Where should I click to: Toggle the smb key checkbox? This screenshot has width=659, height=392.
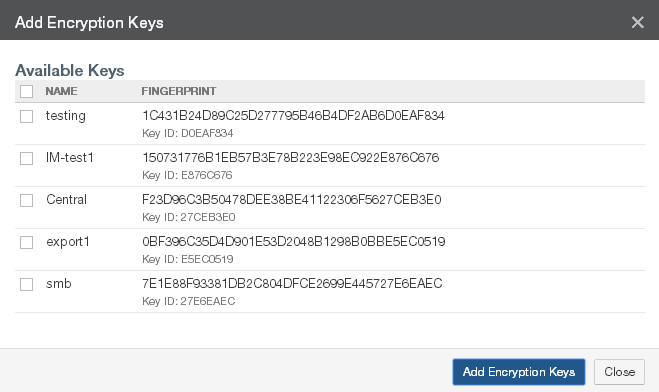26,284
